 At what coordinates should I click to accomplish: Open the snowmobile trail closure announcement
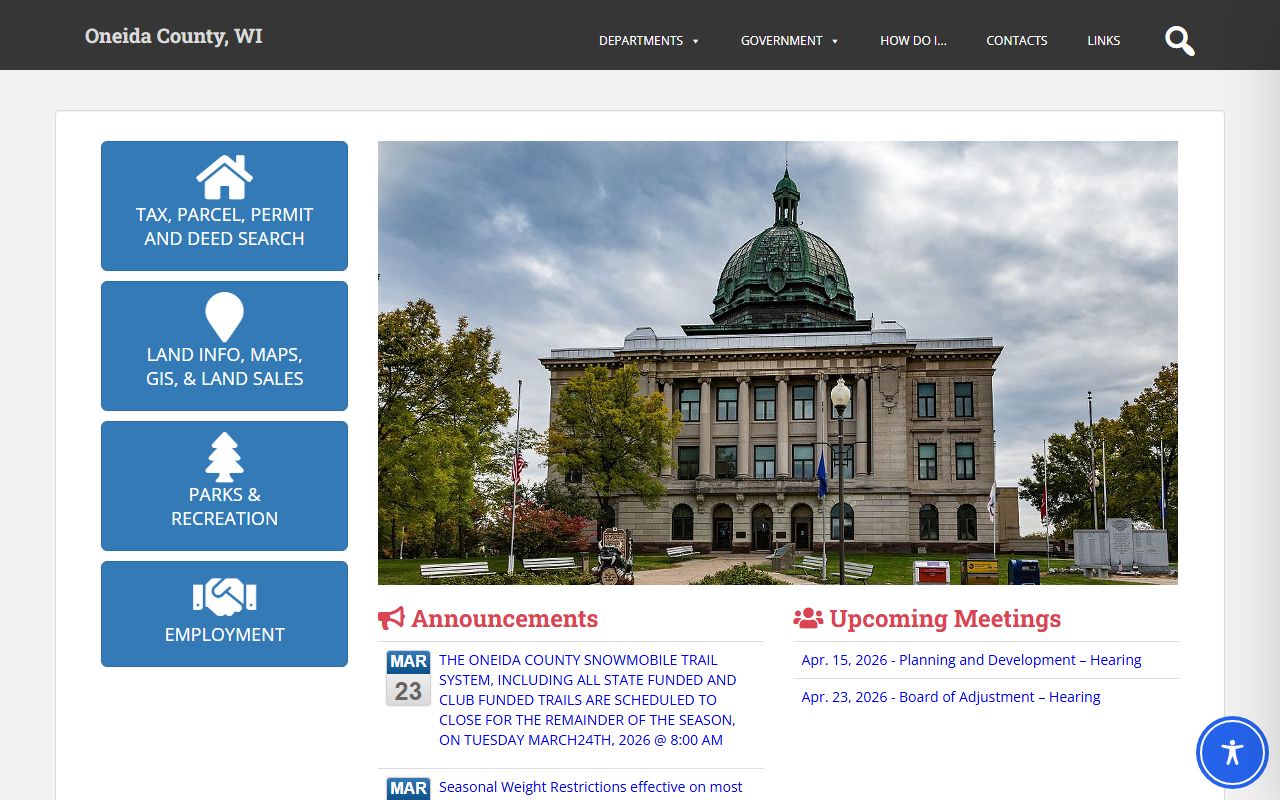point(588,700)
